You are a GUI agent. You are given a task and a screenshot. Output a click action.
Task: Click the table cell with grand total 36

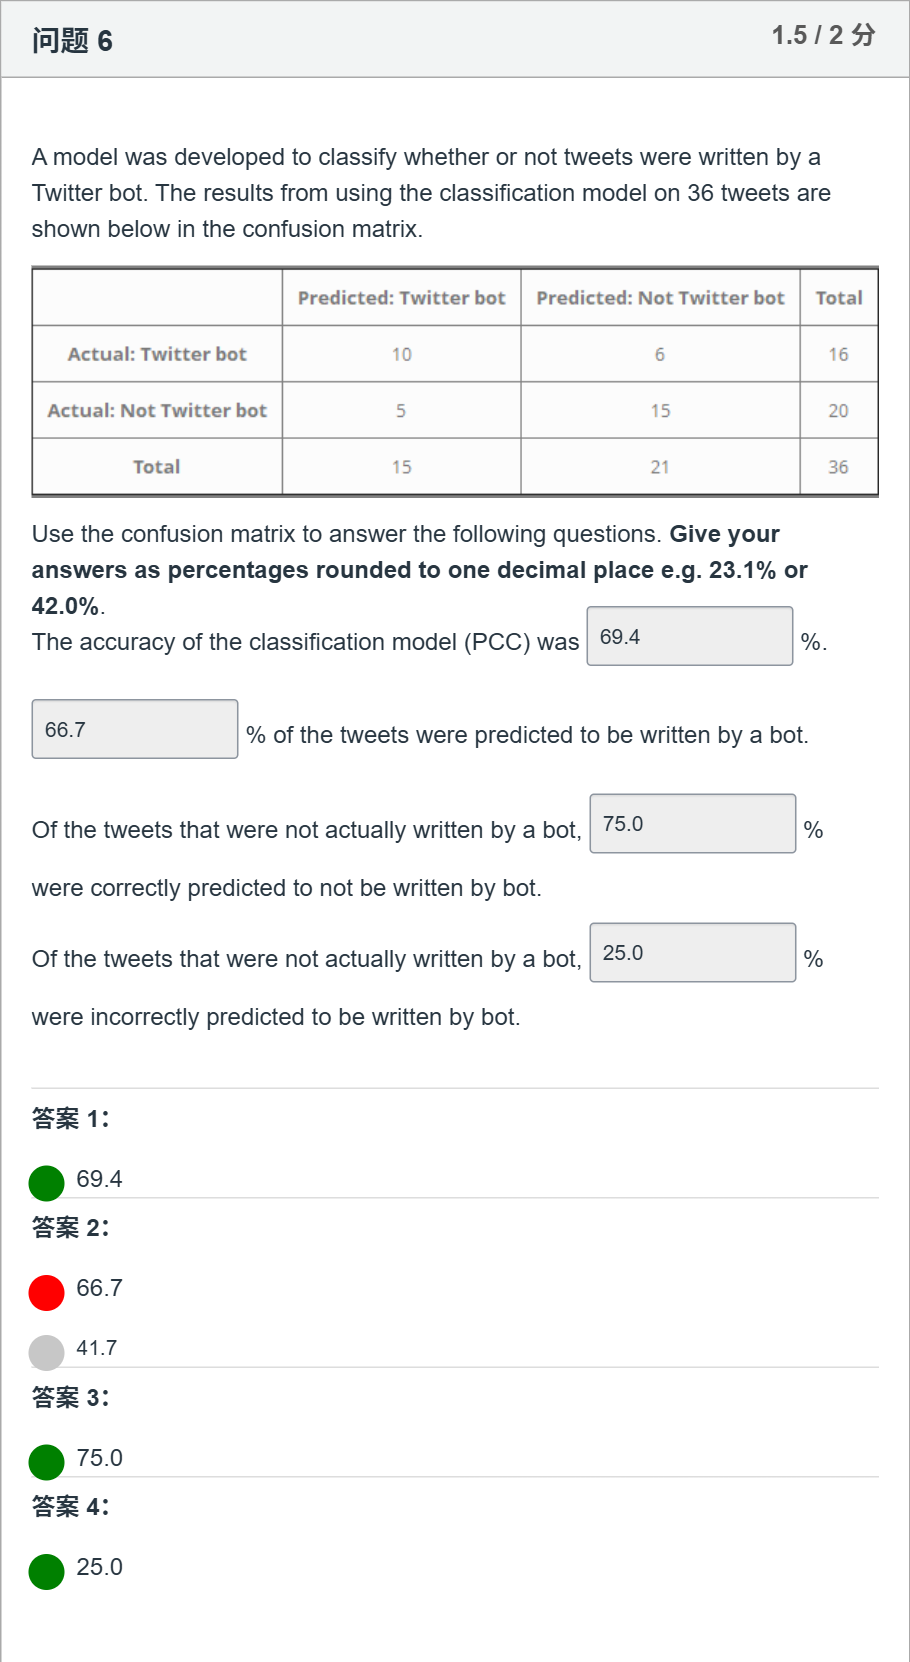(x=839, y=467)
